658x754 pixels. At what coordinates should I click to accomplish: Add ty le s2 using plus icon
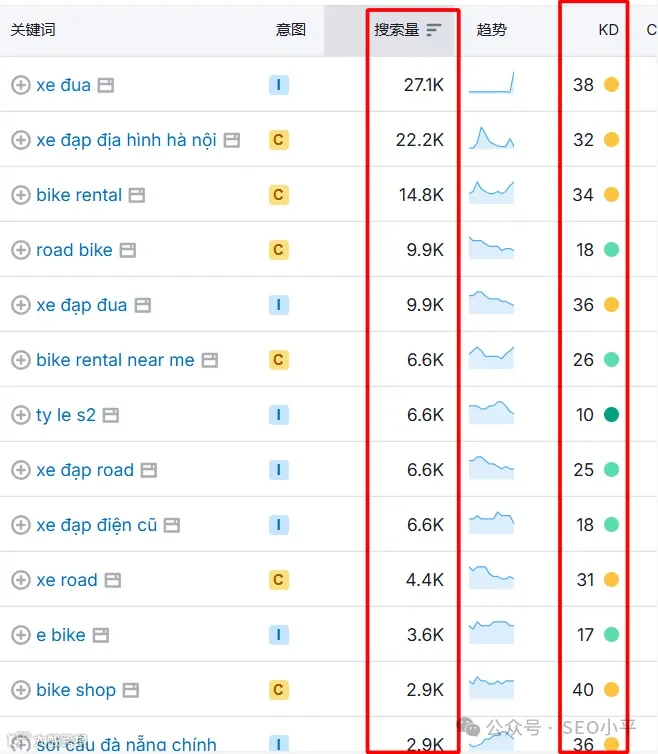pos(21,415)
